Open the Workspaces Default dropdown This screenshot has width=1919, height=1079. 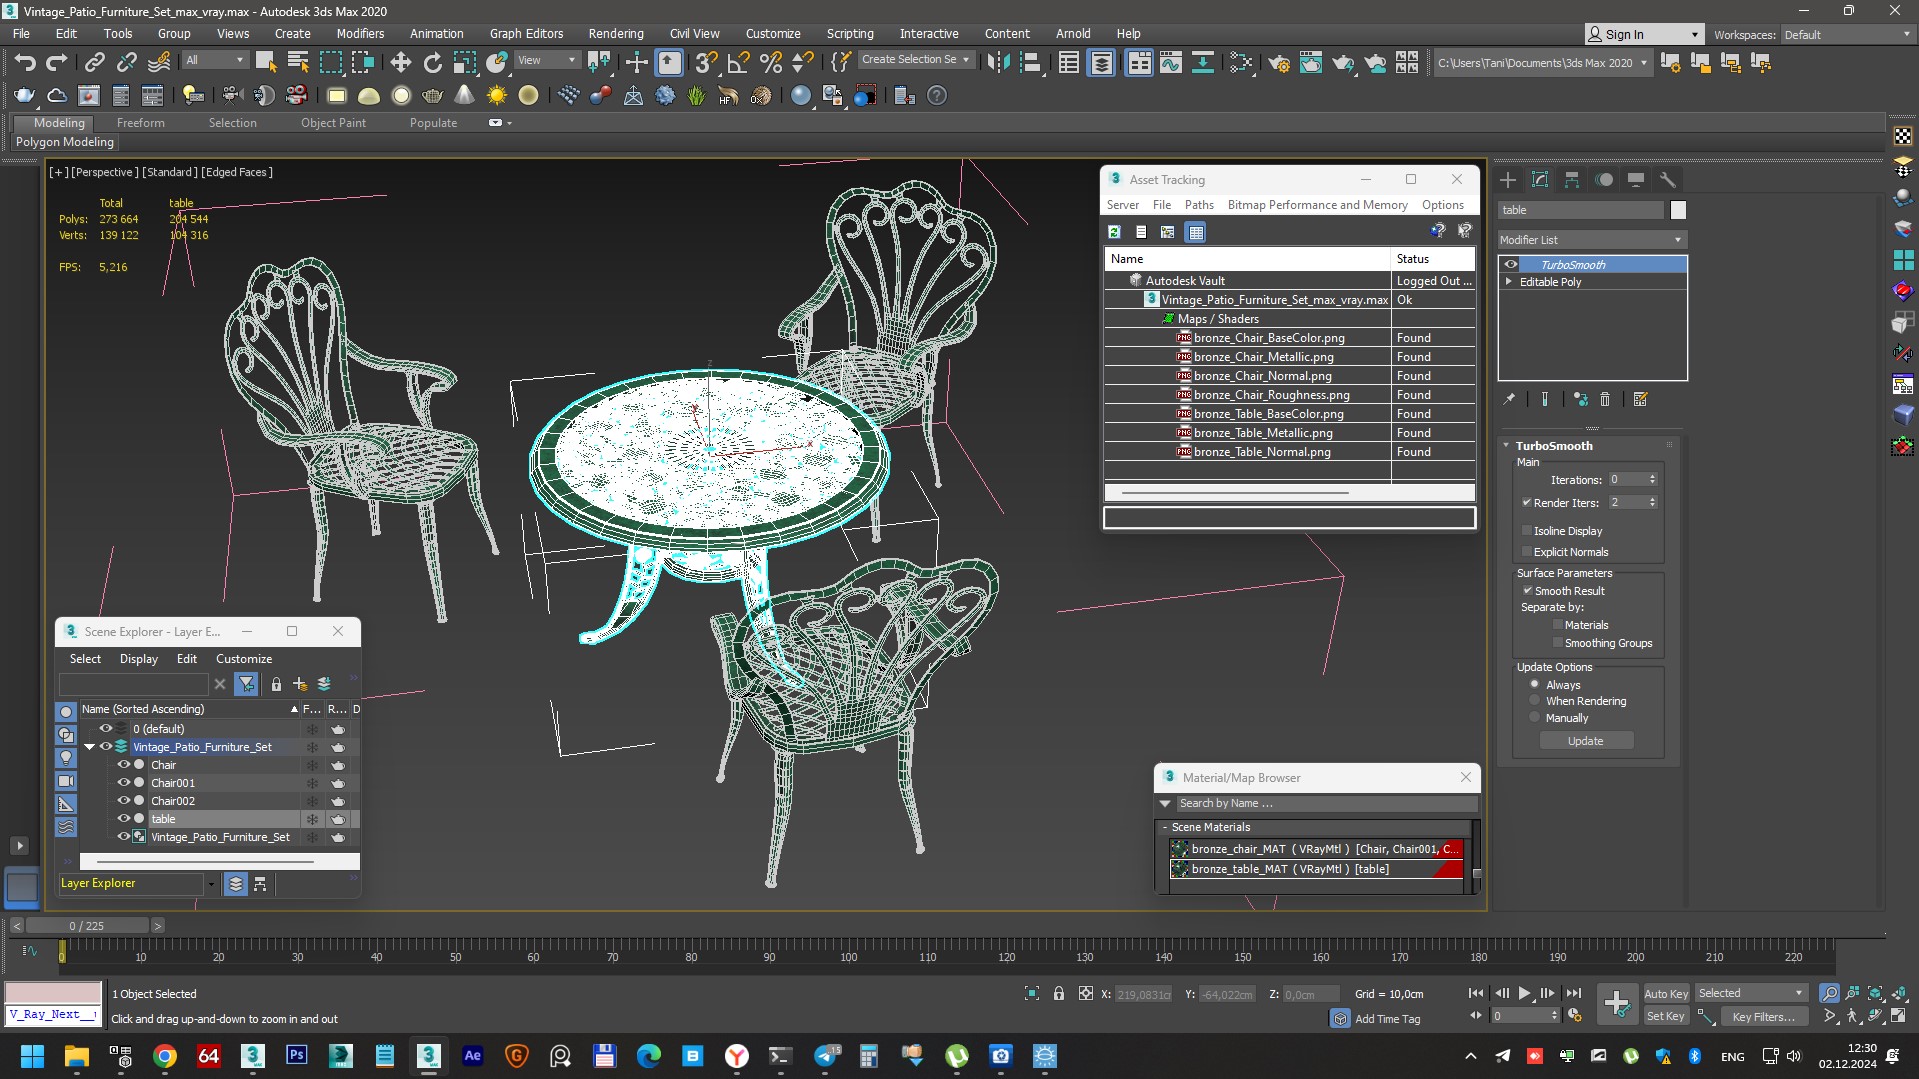(x=1846, y=35)
